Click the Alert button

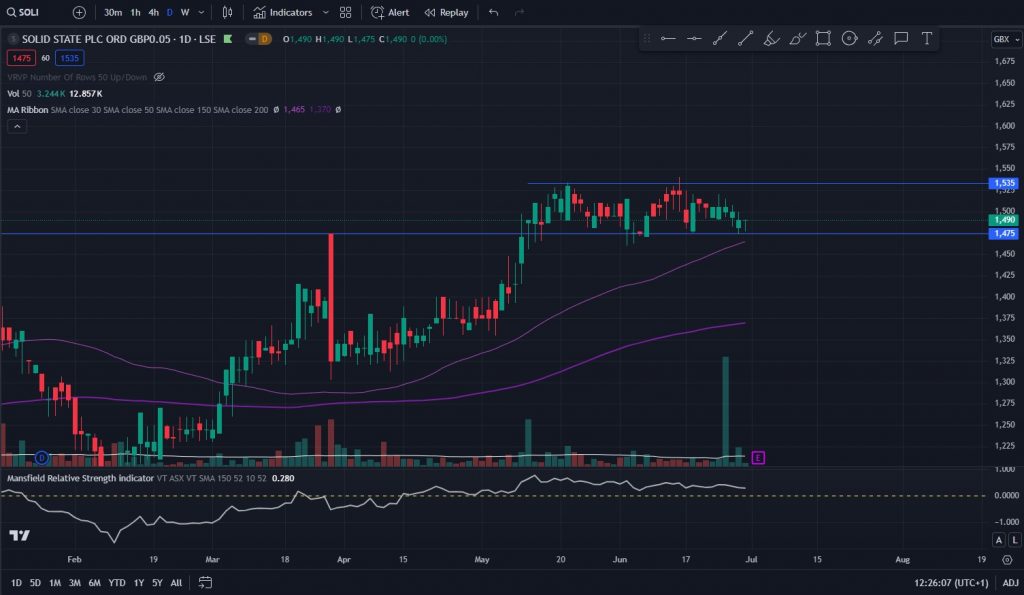click(x=390, y=13)
